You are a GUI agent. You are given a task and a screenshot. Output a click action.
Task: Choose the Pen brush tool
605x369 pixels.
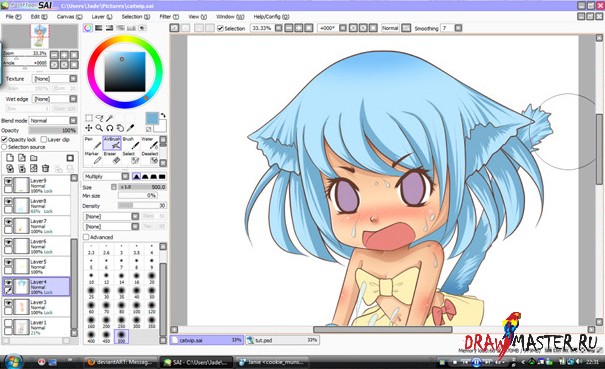[93, 143]
